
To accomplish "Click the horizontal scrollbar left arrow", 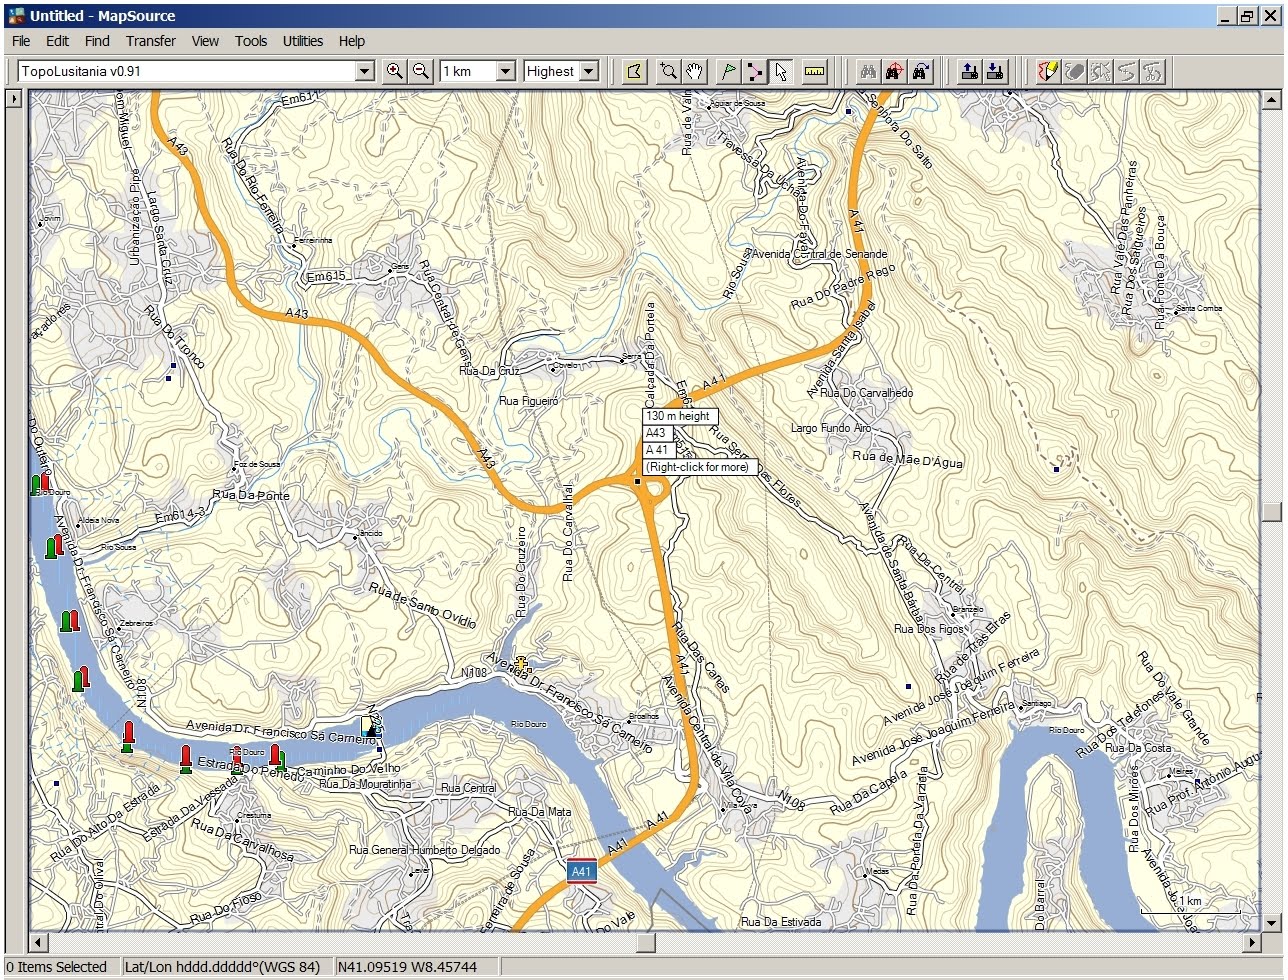I will point(38,942).
